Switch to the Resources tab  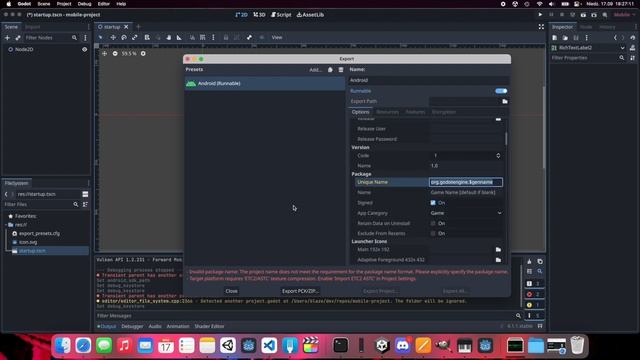click(x=387, y=112)
